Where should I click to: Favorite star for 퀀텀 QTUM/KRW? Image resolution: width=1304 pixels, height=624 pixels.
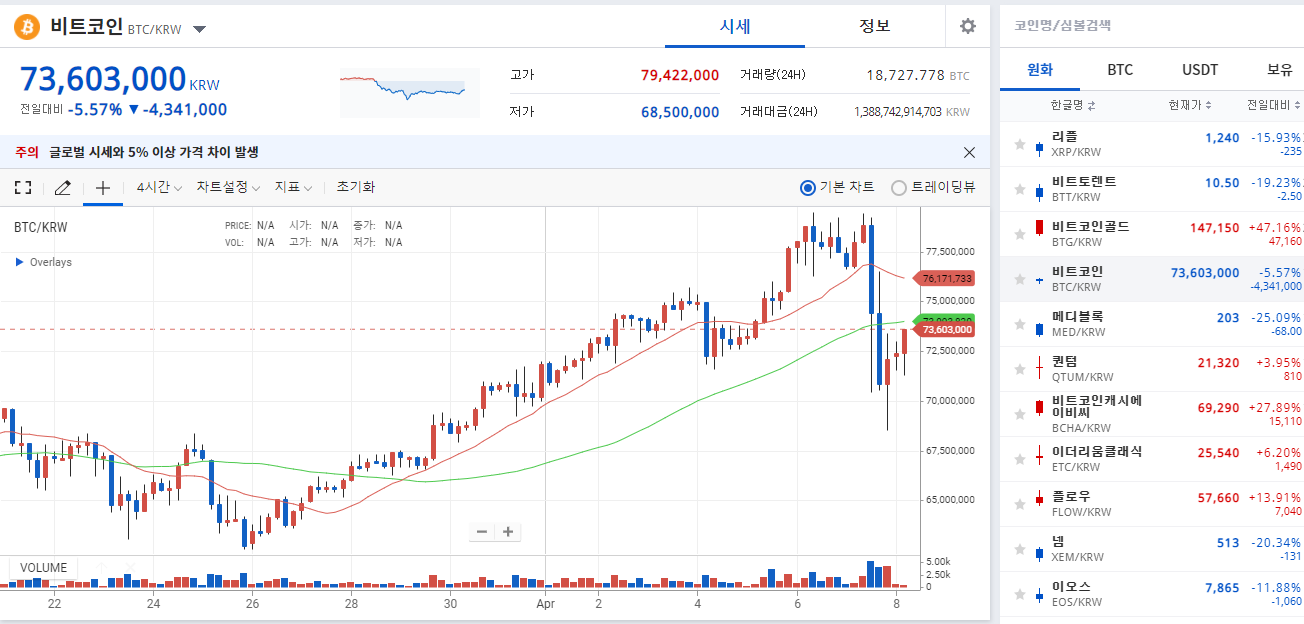pos(1020,369)
